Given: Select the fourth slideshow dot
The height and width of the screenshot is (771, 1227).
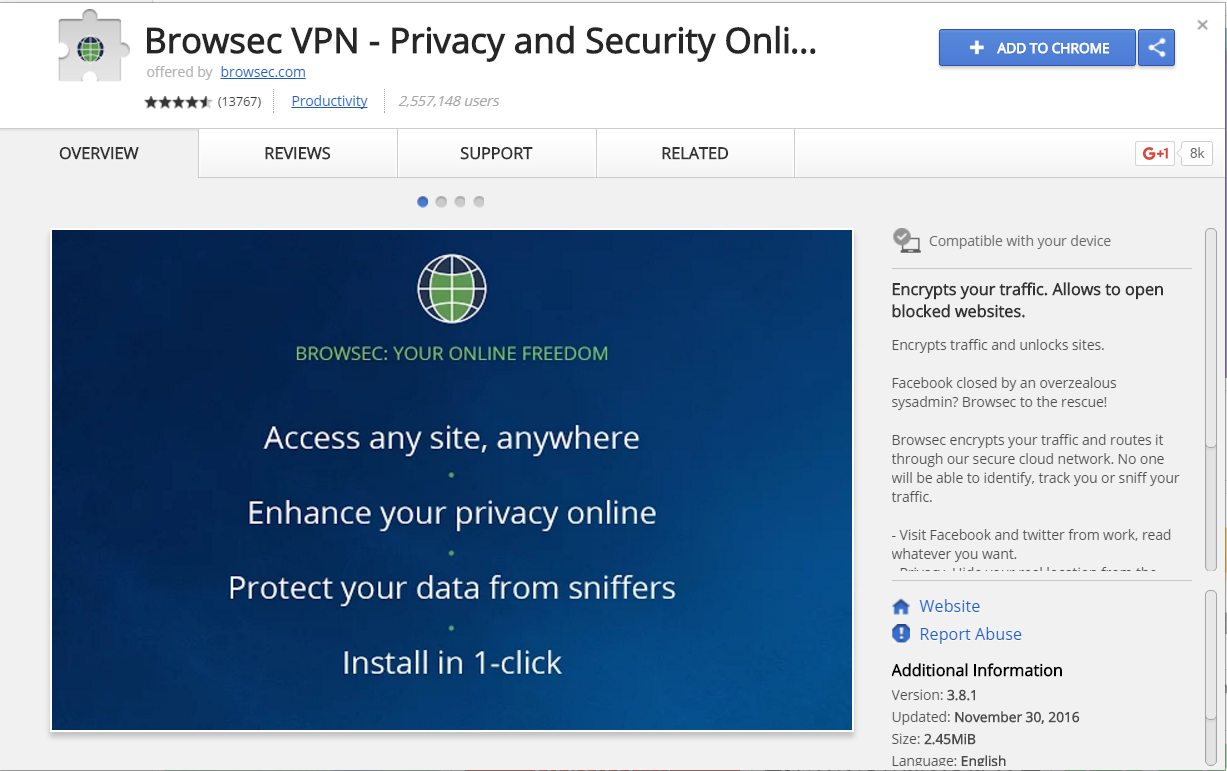Looking at the screenshot, I should [x=479, y=202].
